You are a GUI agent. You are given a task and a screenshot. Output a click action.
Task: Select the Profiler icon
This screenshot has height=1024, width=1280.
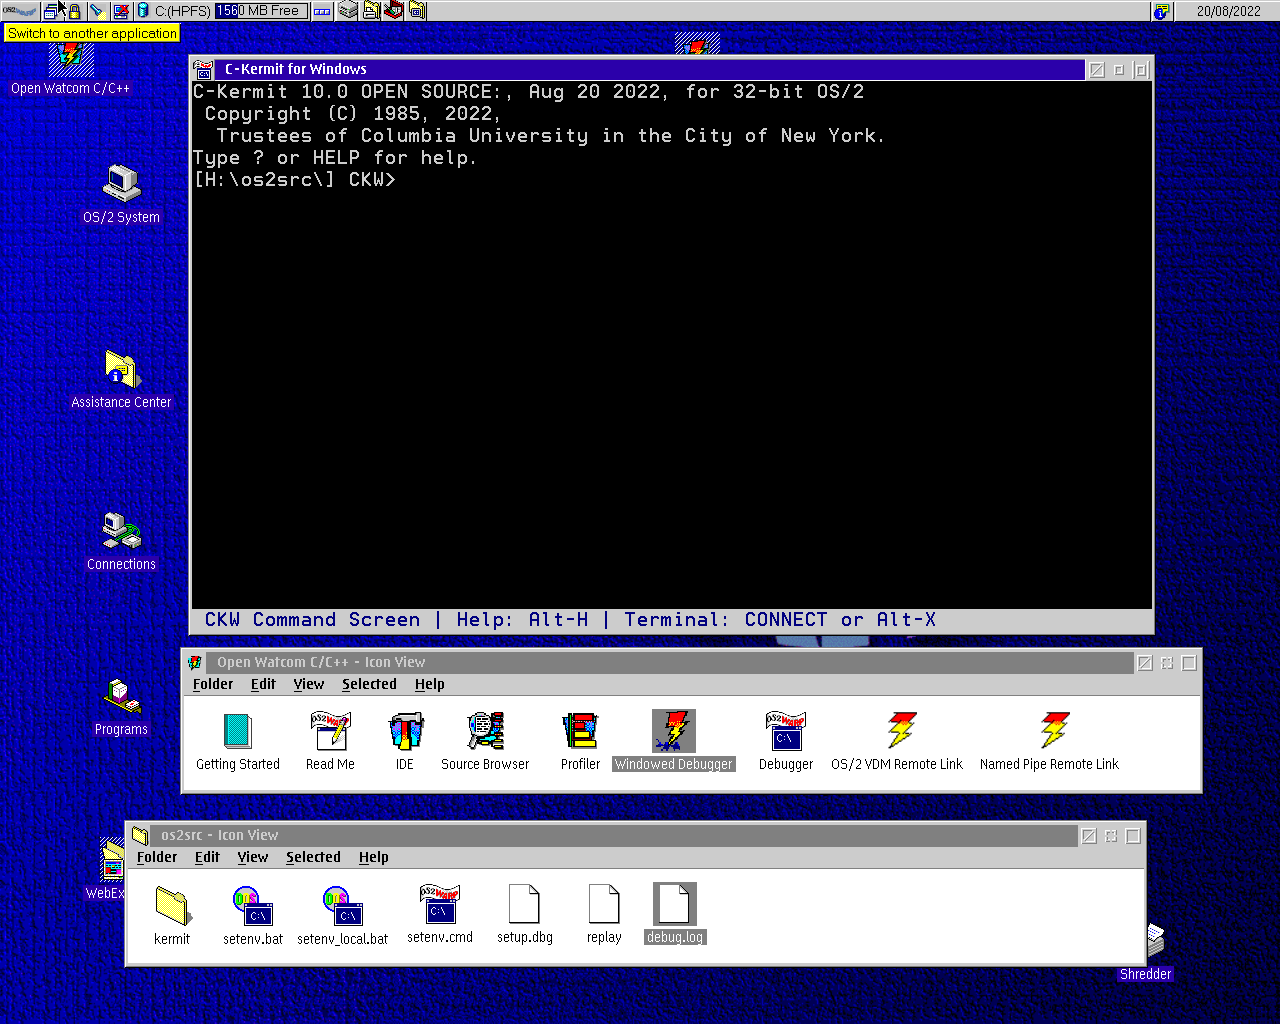point(580,741)
